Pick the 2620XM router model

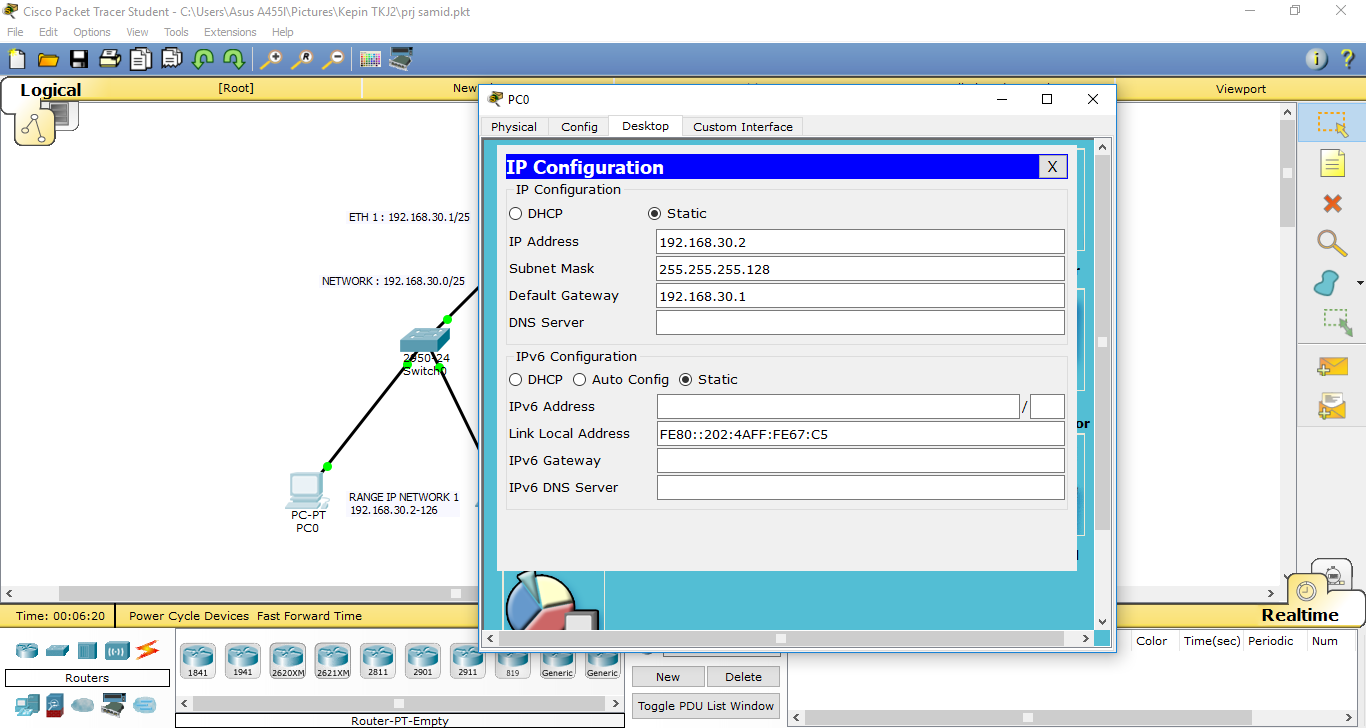(287, 661)
